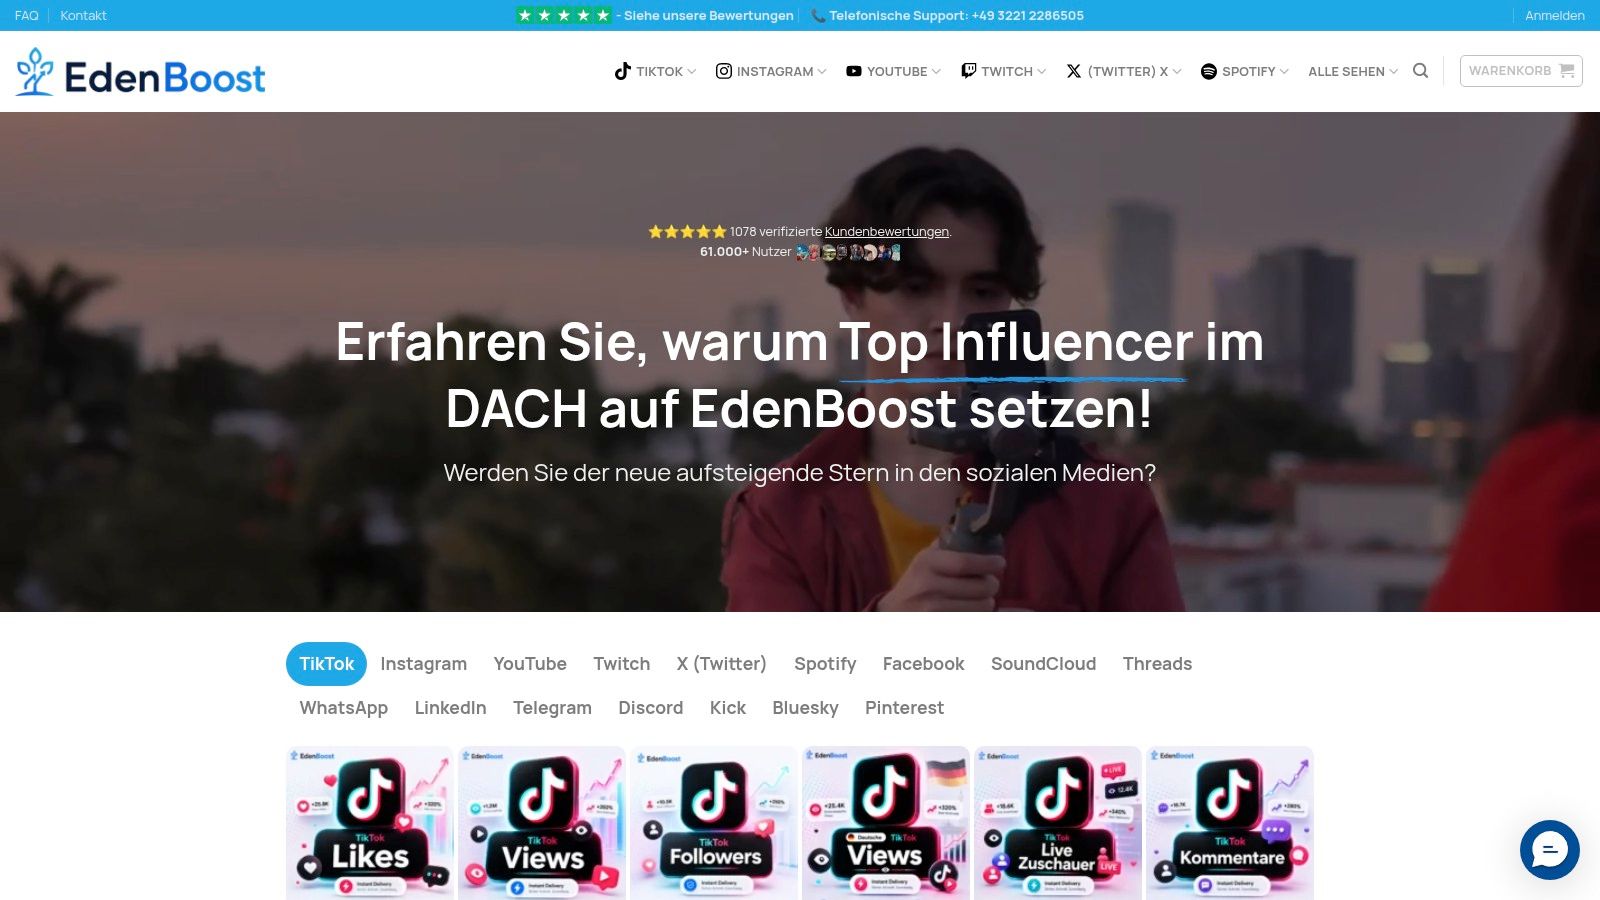This screenshot has height=900, width=1600.
Task: Click the TikTok icon in navigation
Action: 622,71
